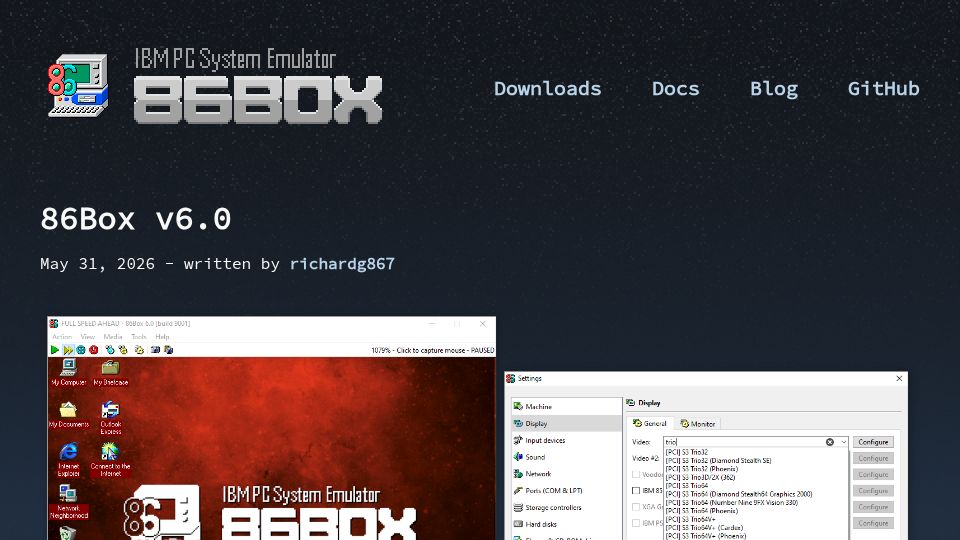Click the green Resume play icon in 86Box toolbar

pyautogui.click(x=55, y=350)
